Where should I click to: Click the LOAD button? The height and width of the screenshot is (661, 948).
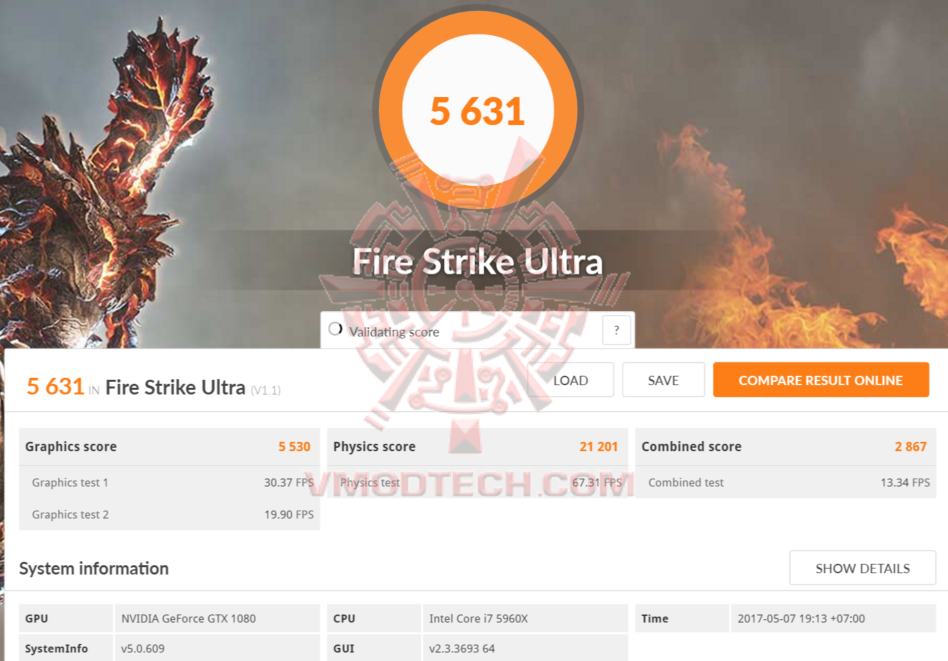click(570, 380)
